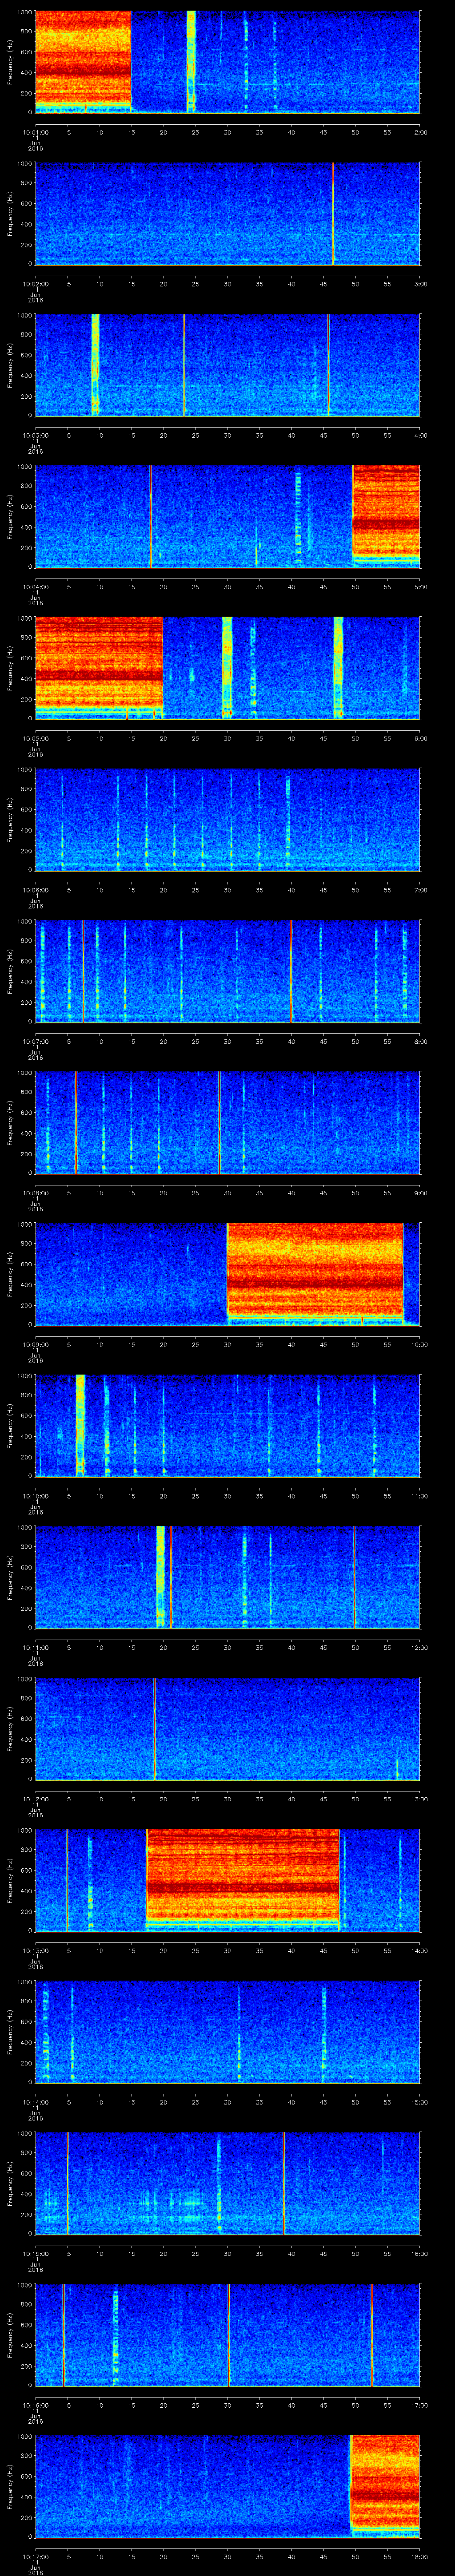This screenshot has height=2576, width=455.
Task: Select the spectrogram panel starting at 10:05:00
Action: pos(227,668)
